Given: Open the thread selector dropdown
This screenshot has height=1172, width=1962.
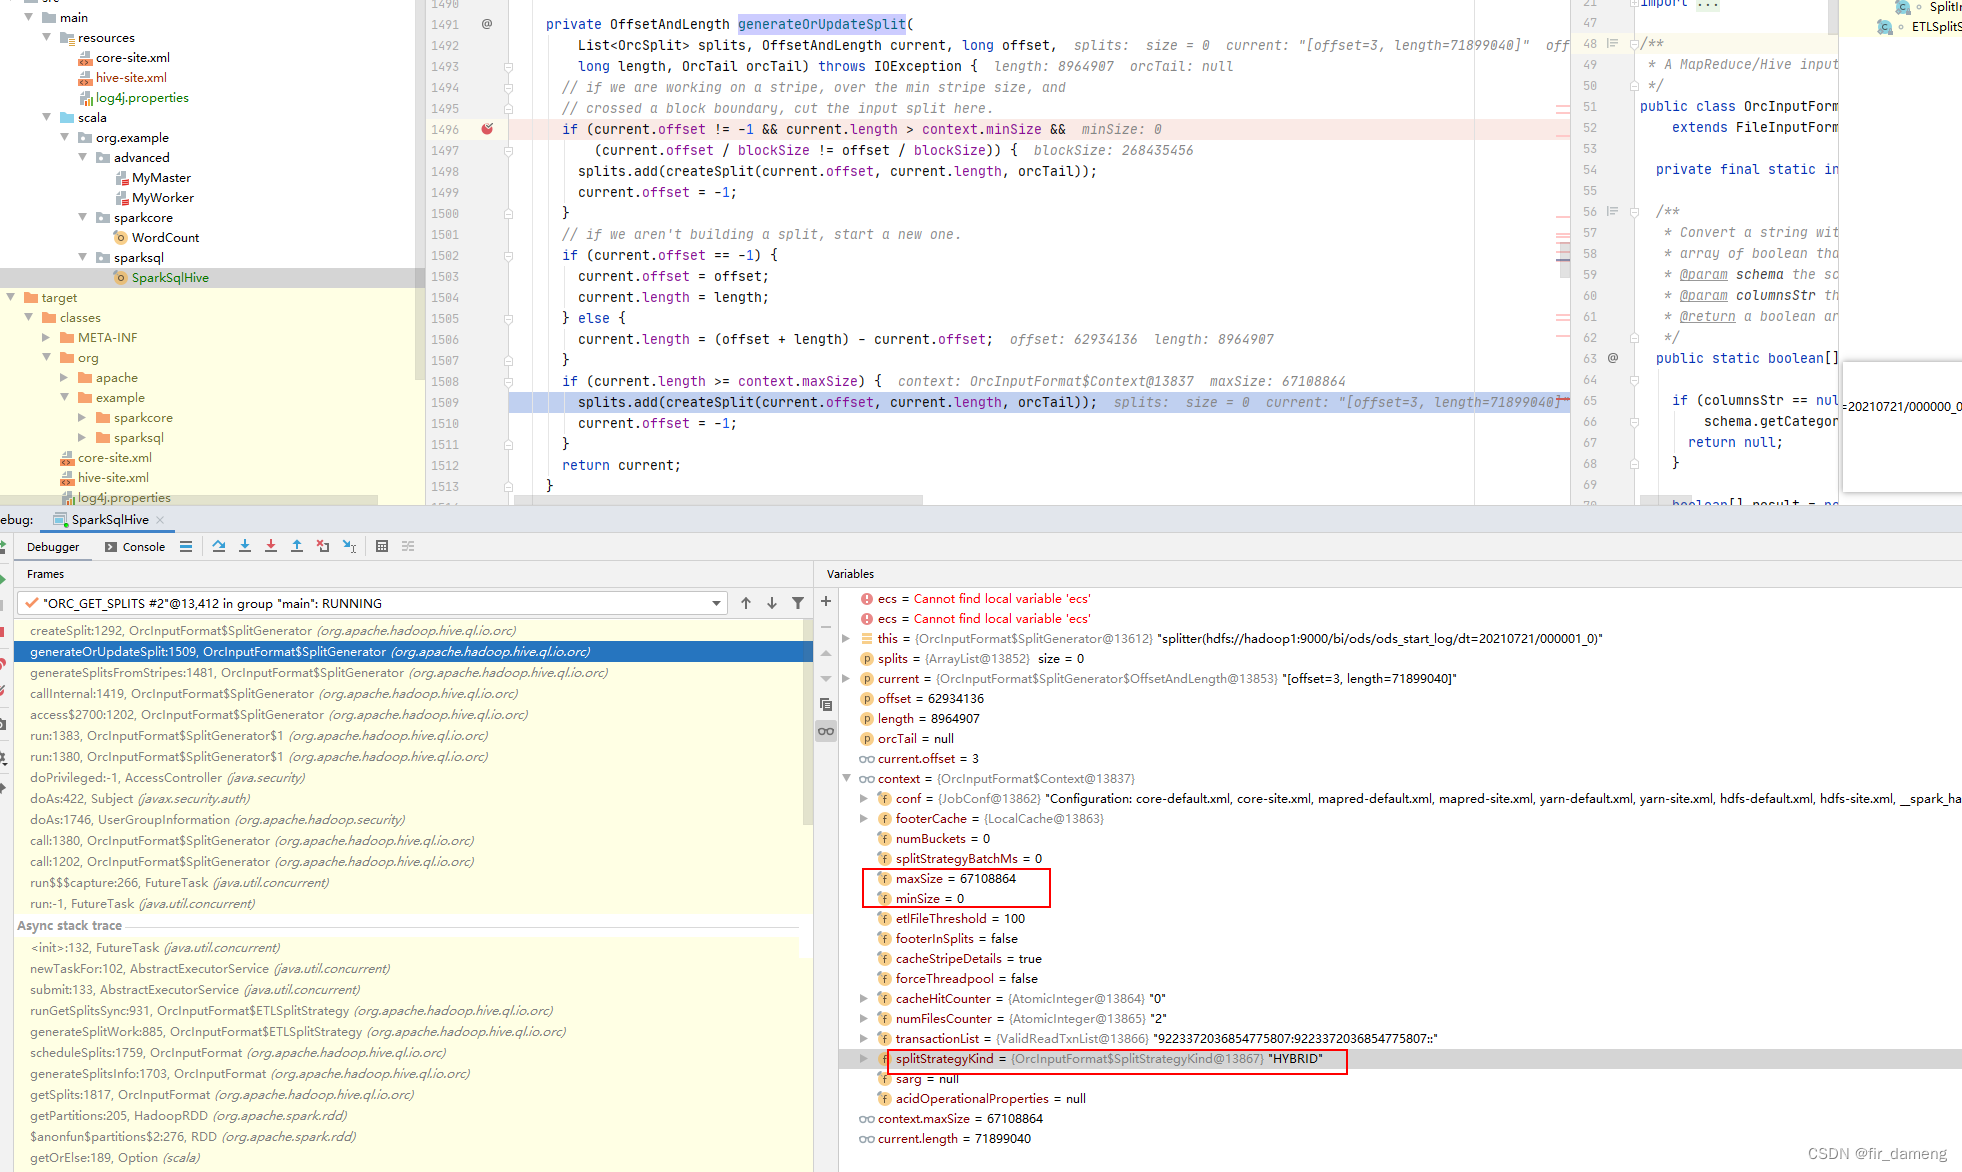Looking at the screenshot, I should pos(716,603).
